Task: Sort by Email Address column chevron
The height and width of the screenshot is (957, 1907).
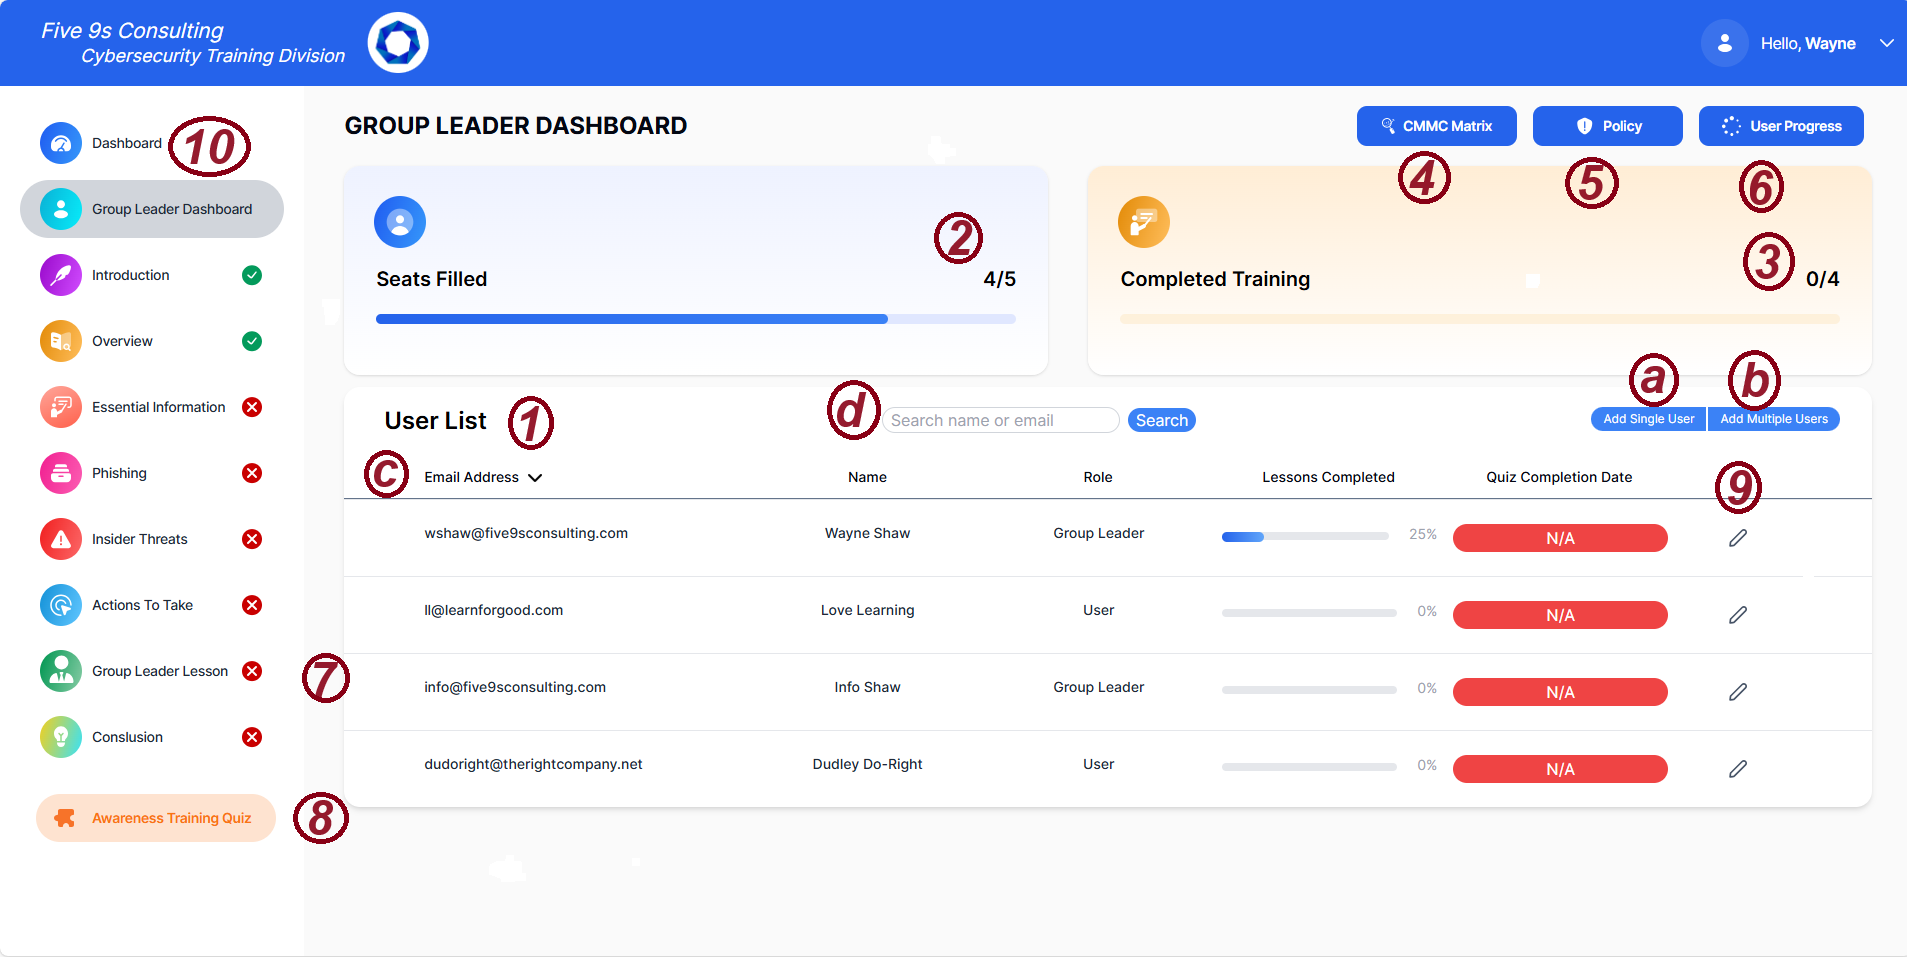Action: pyautogui.click(x=535, y=478)
